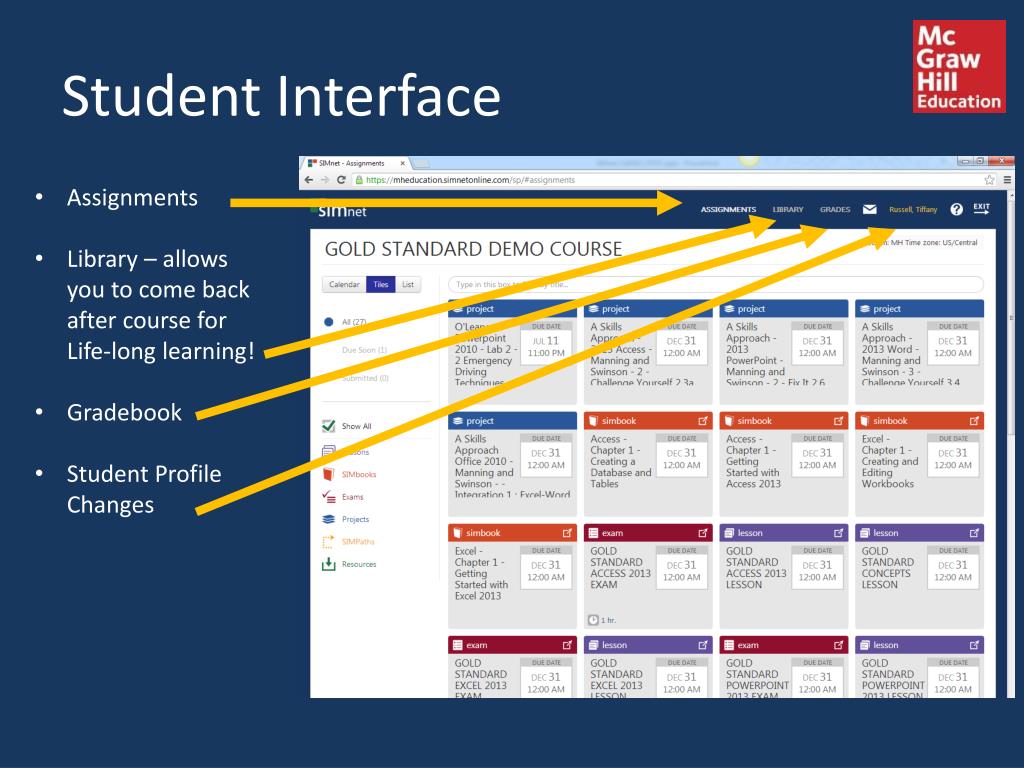1024x768 pixels.
Task: Click the Lessons filter icon
Action: (x=328, y=451)
